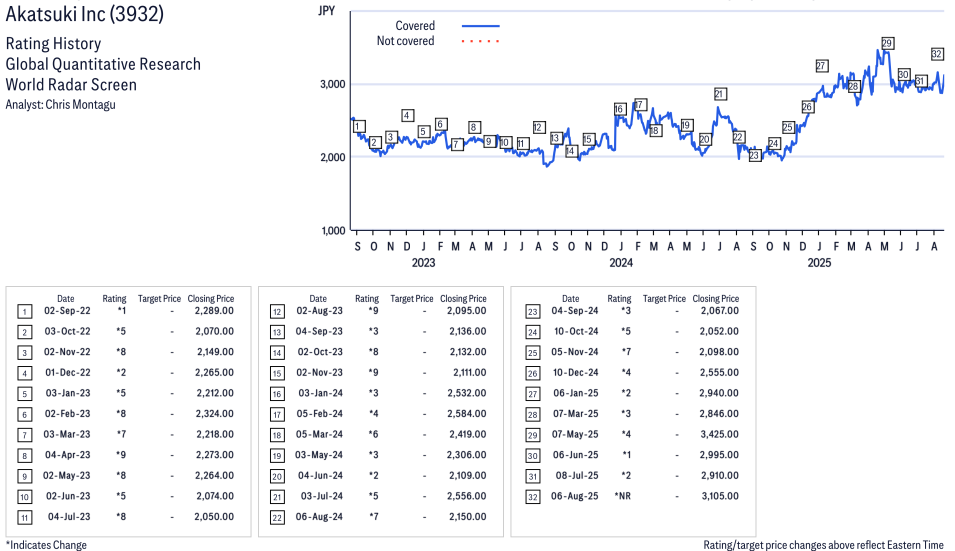Click the date 02-Aug-23 in the table

319,311
